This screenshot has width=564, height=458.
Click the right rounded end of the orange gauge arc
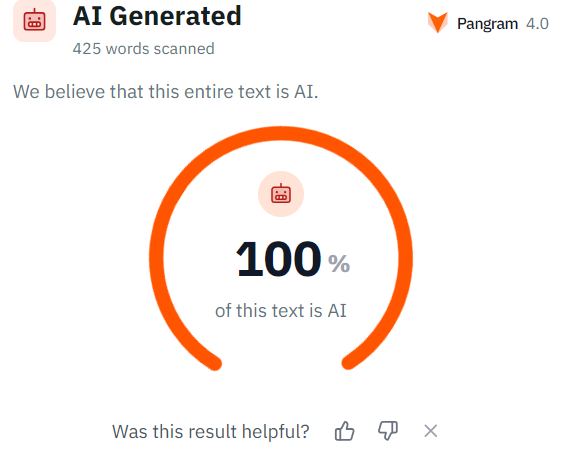tap(348, 362)
